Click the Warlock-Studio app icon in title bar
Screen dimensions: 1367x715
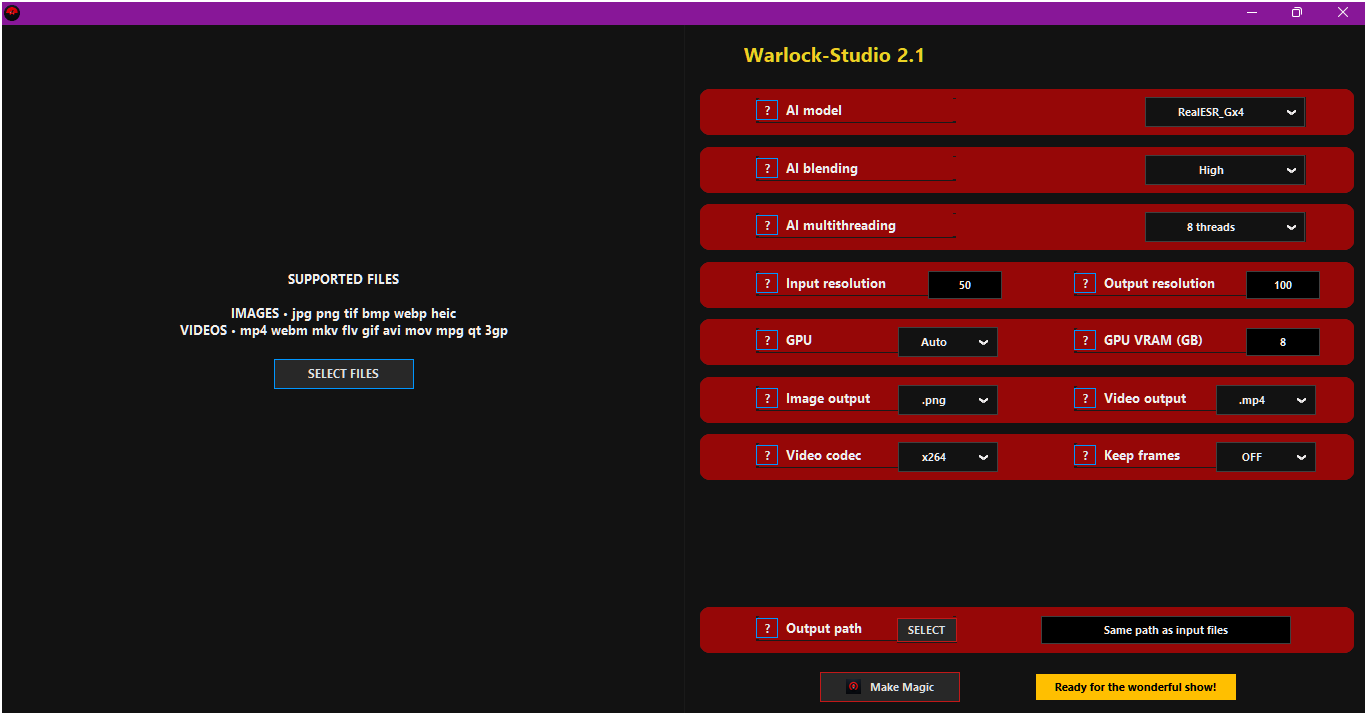pyautogui.click(x=12, y=12)
